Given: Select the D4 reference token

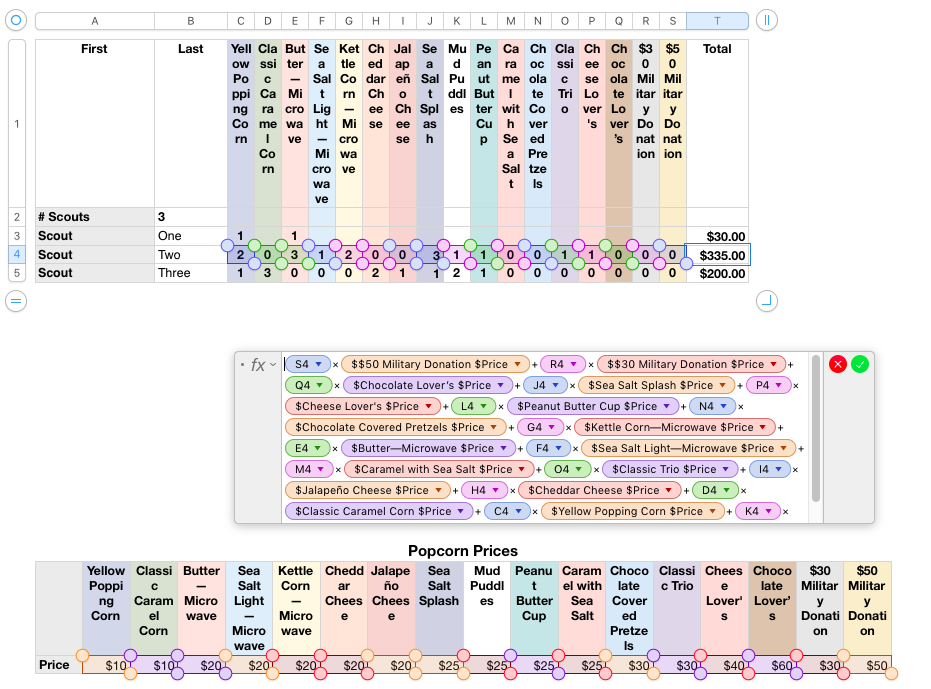Looking at the screenshot, I should pos(715,490).
